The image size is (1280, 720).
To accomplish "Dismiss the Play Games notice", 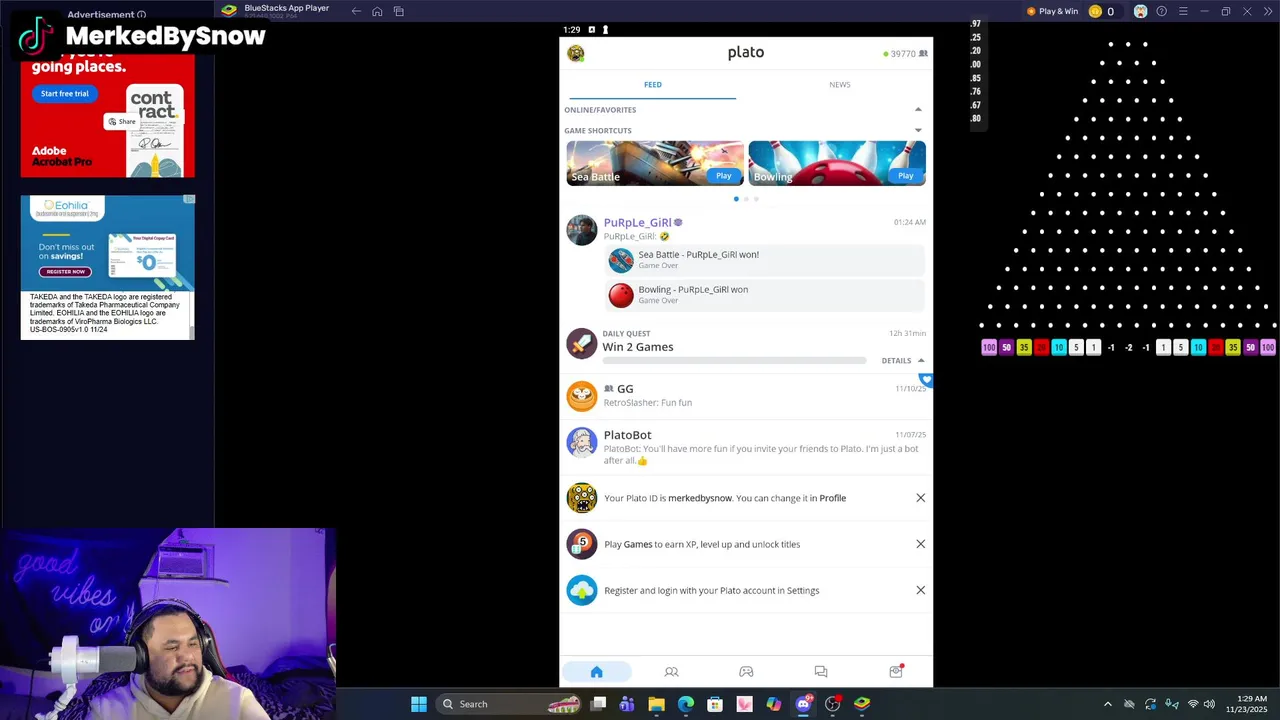I will pyautogui.click(x=921, y=544).
